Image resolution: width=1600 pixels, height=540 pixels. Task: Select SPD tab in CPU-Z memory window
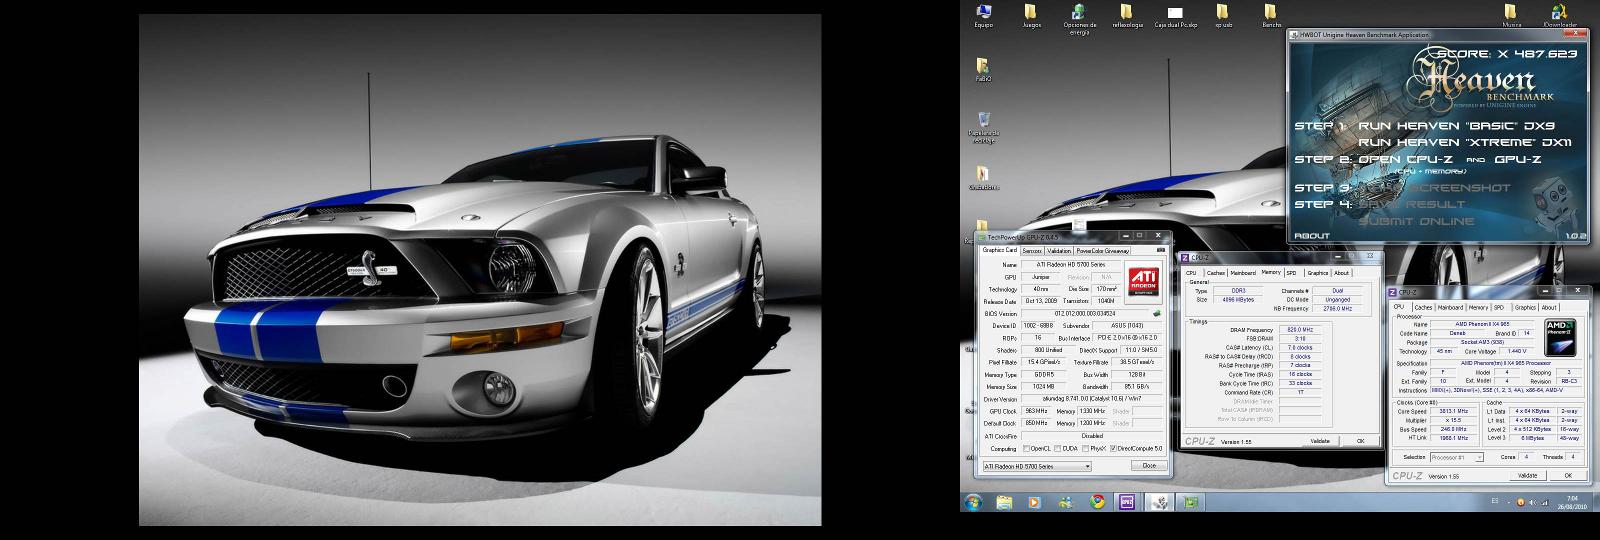1291,273
